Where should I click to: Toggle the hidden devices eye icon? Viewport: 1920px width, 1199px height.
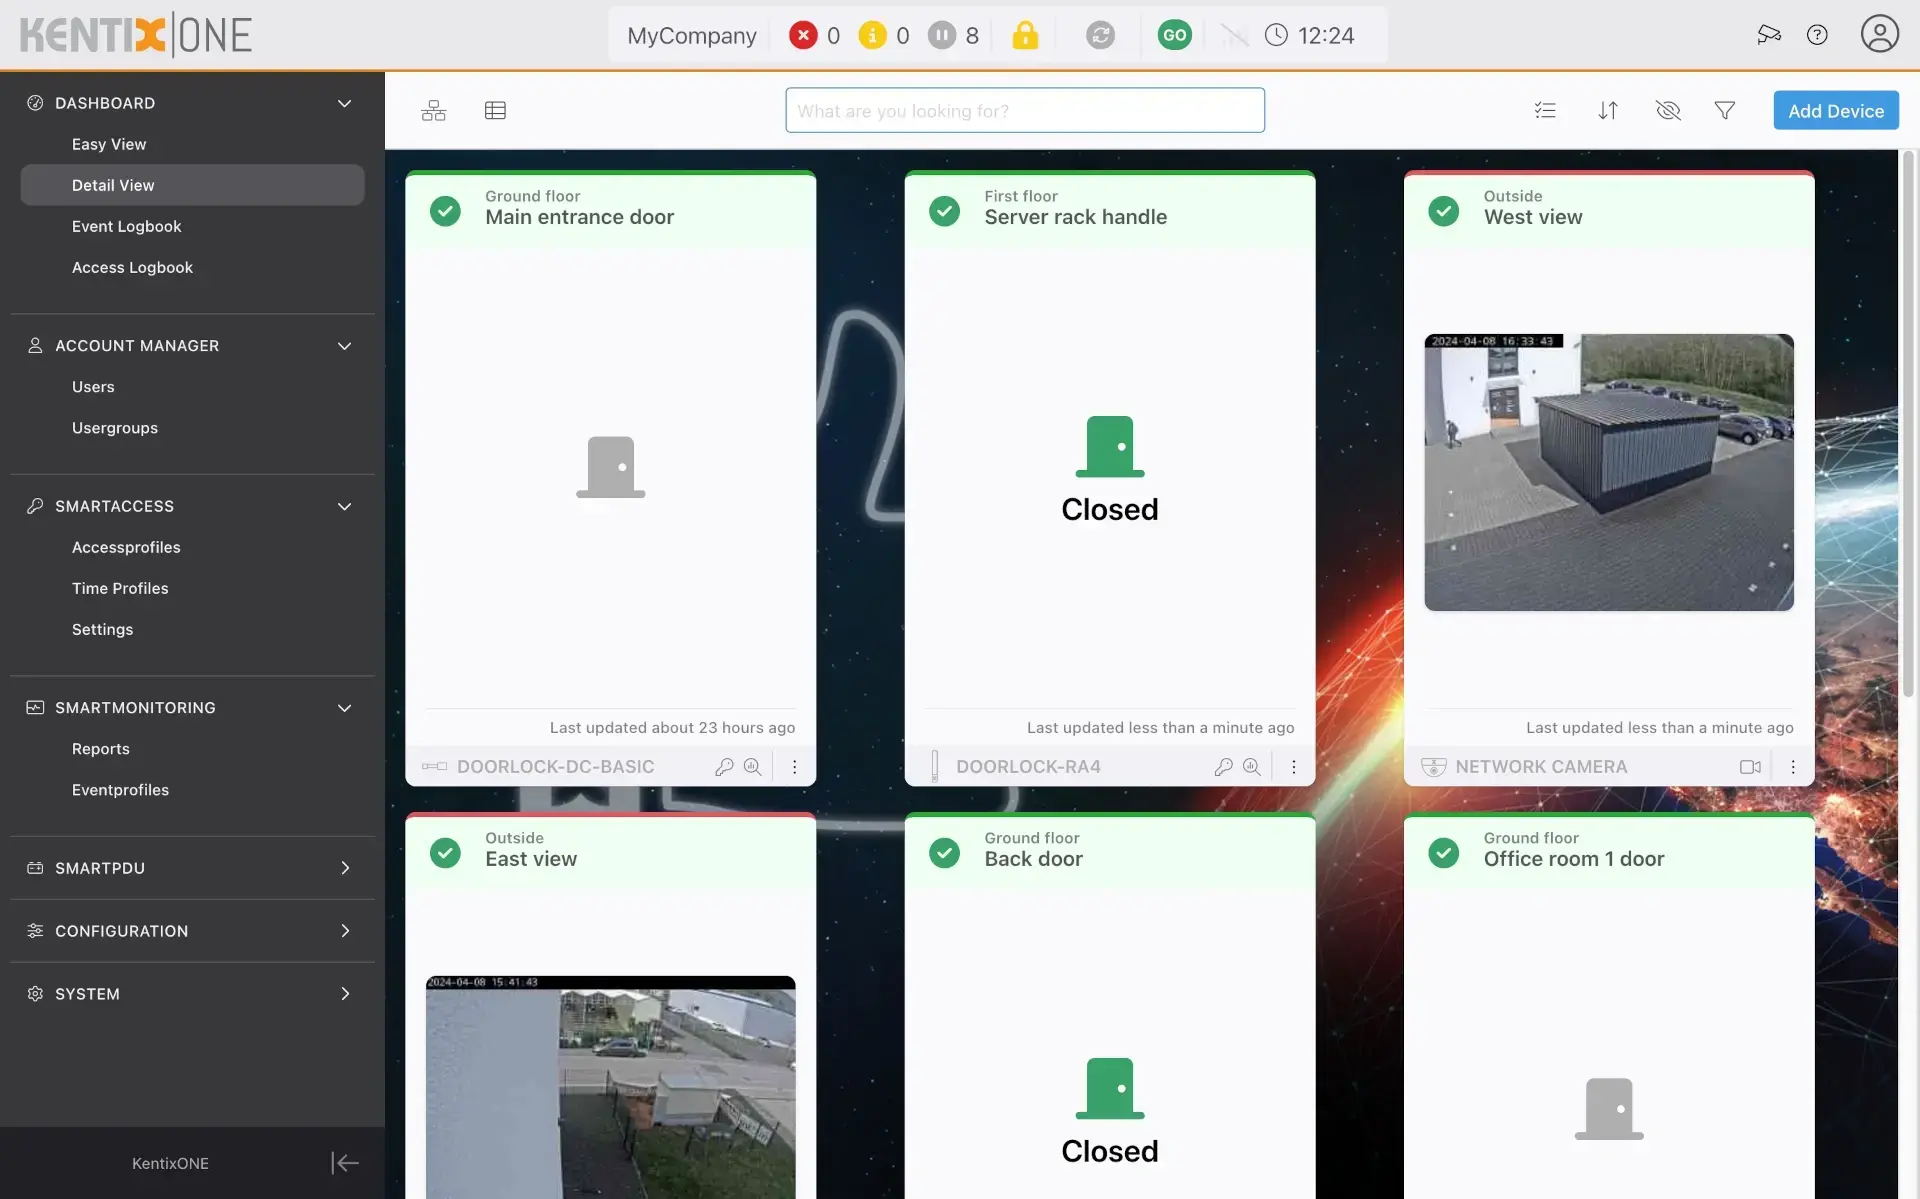pyautogui.click(x=1667, y=111)
